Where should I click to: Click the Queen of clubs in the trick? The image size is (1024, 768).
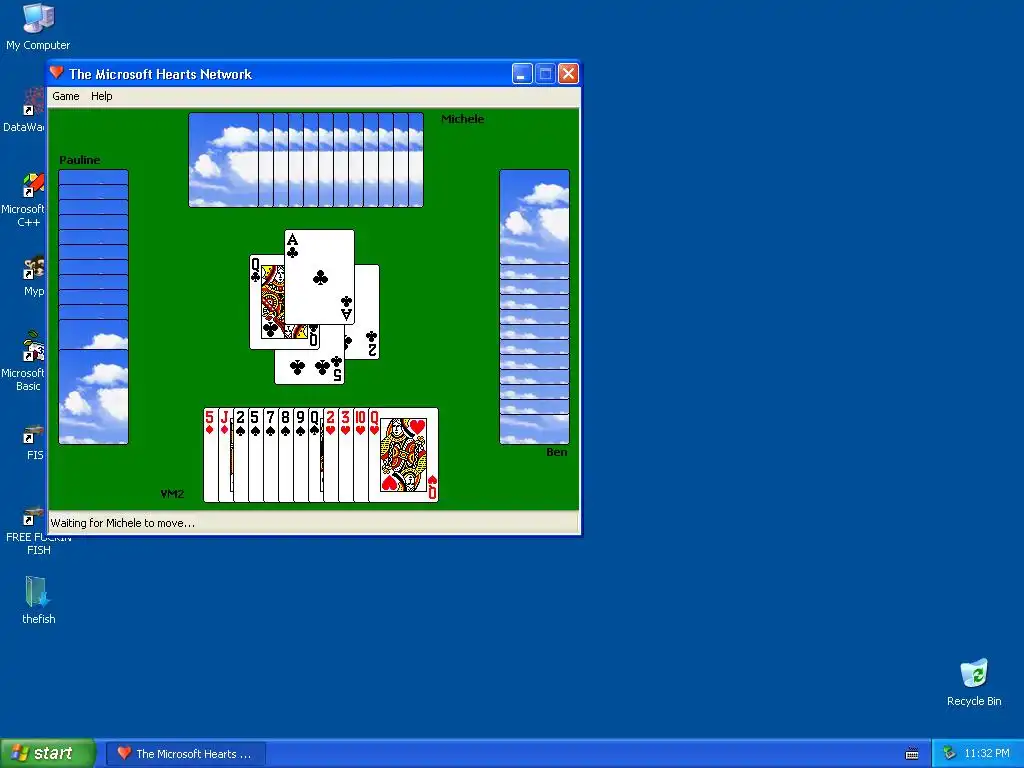coord(266,302)
